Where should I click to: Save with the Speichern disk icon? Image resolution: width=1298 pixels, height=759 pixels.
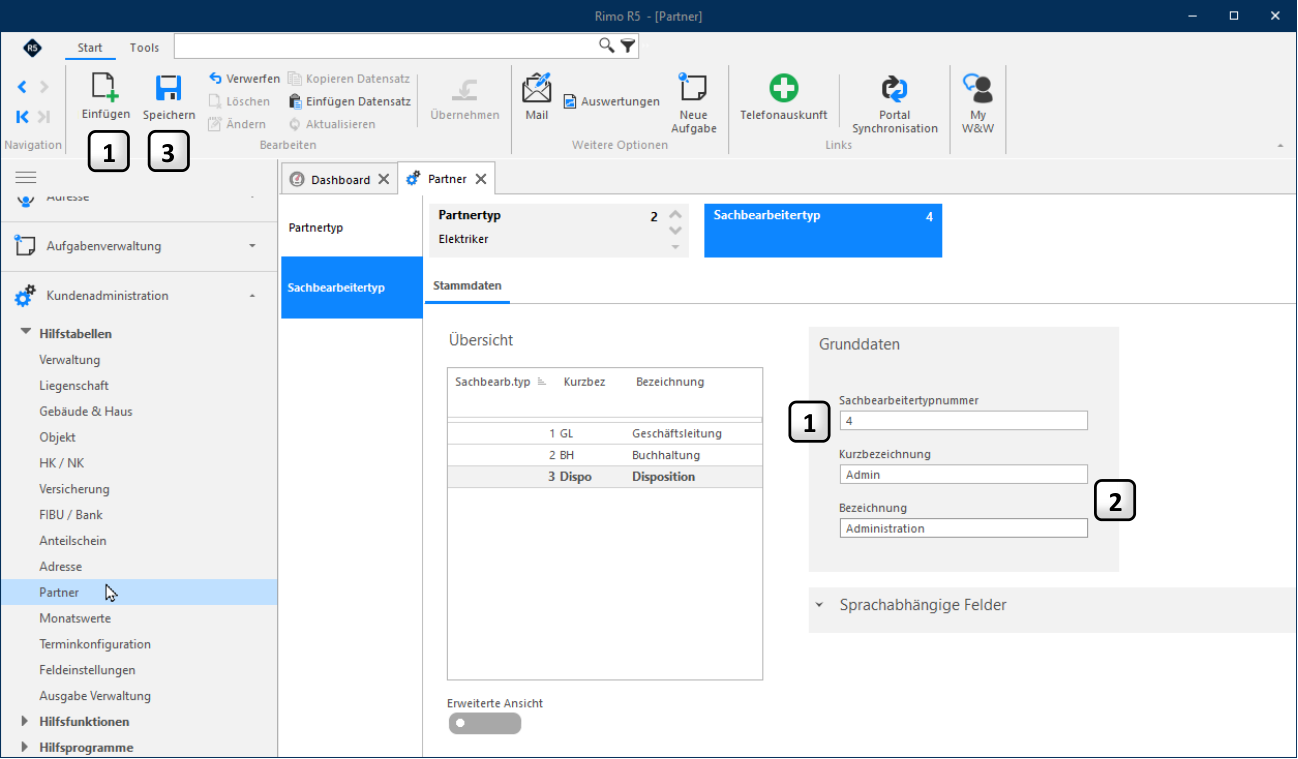[x=168, y=88]
